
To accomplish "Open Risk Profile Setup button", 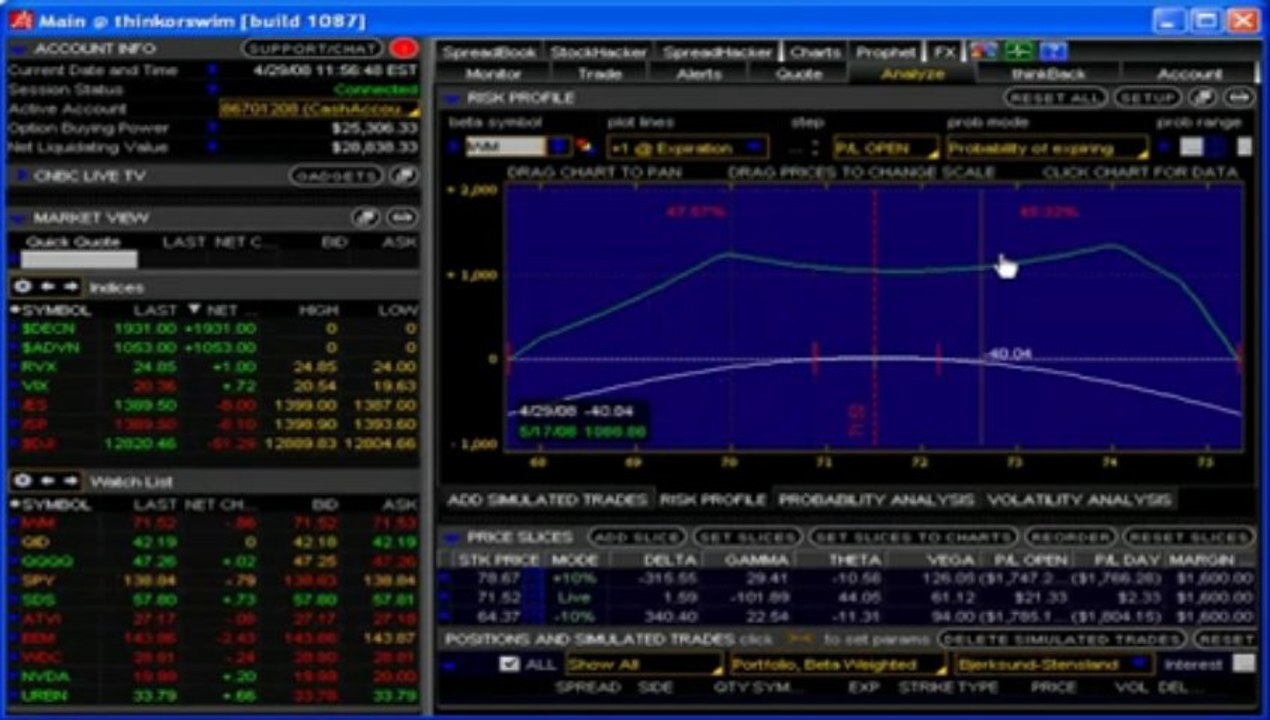I will pyautogui.click(x=1148, y=97).
